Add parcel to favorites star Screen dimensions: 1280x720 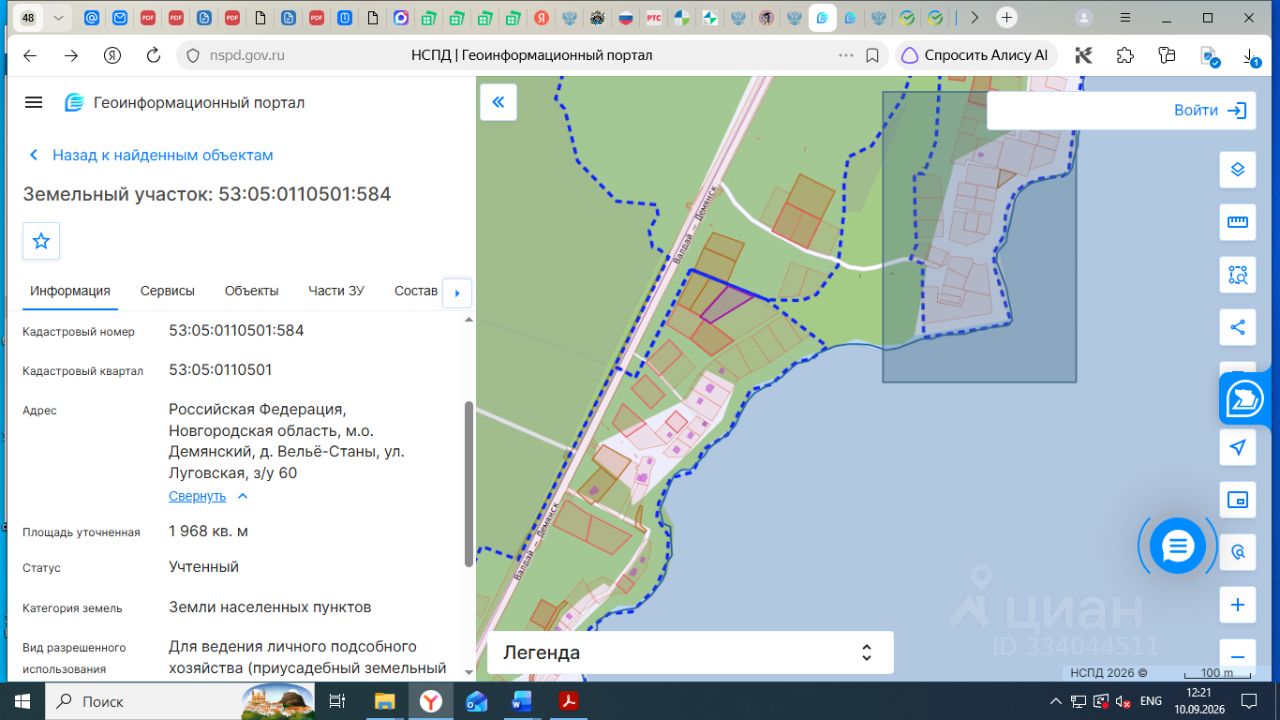click(41, 241)
